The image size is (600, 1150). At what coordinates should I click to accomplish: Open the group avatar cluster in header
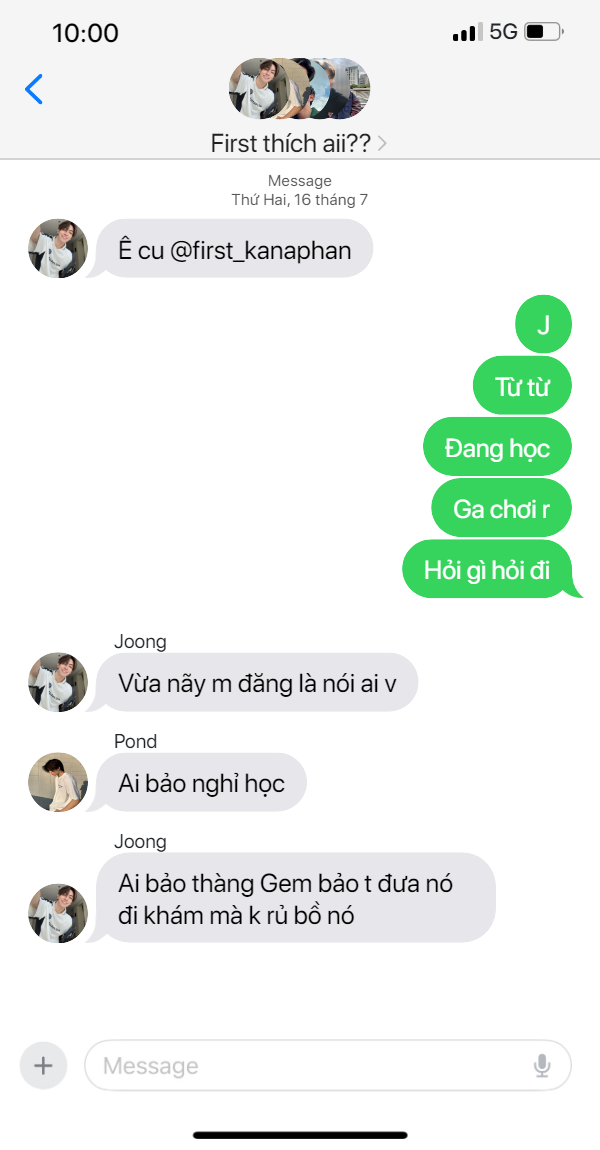point(299,89)
